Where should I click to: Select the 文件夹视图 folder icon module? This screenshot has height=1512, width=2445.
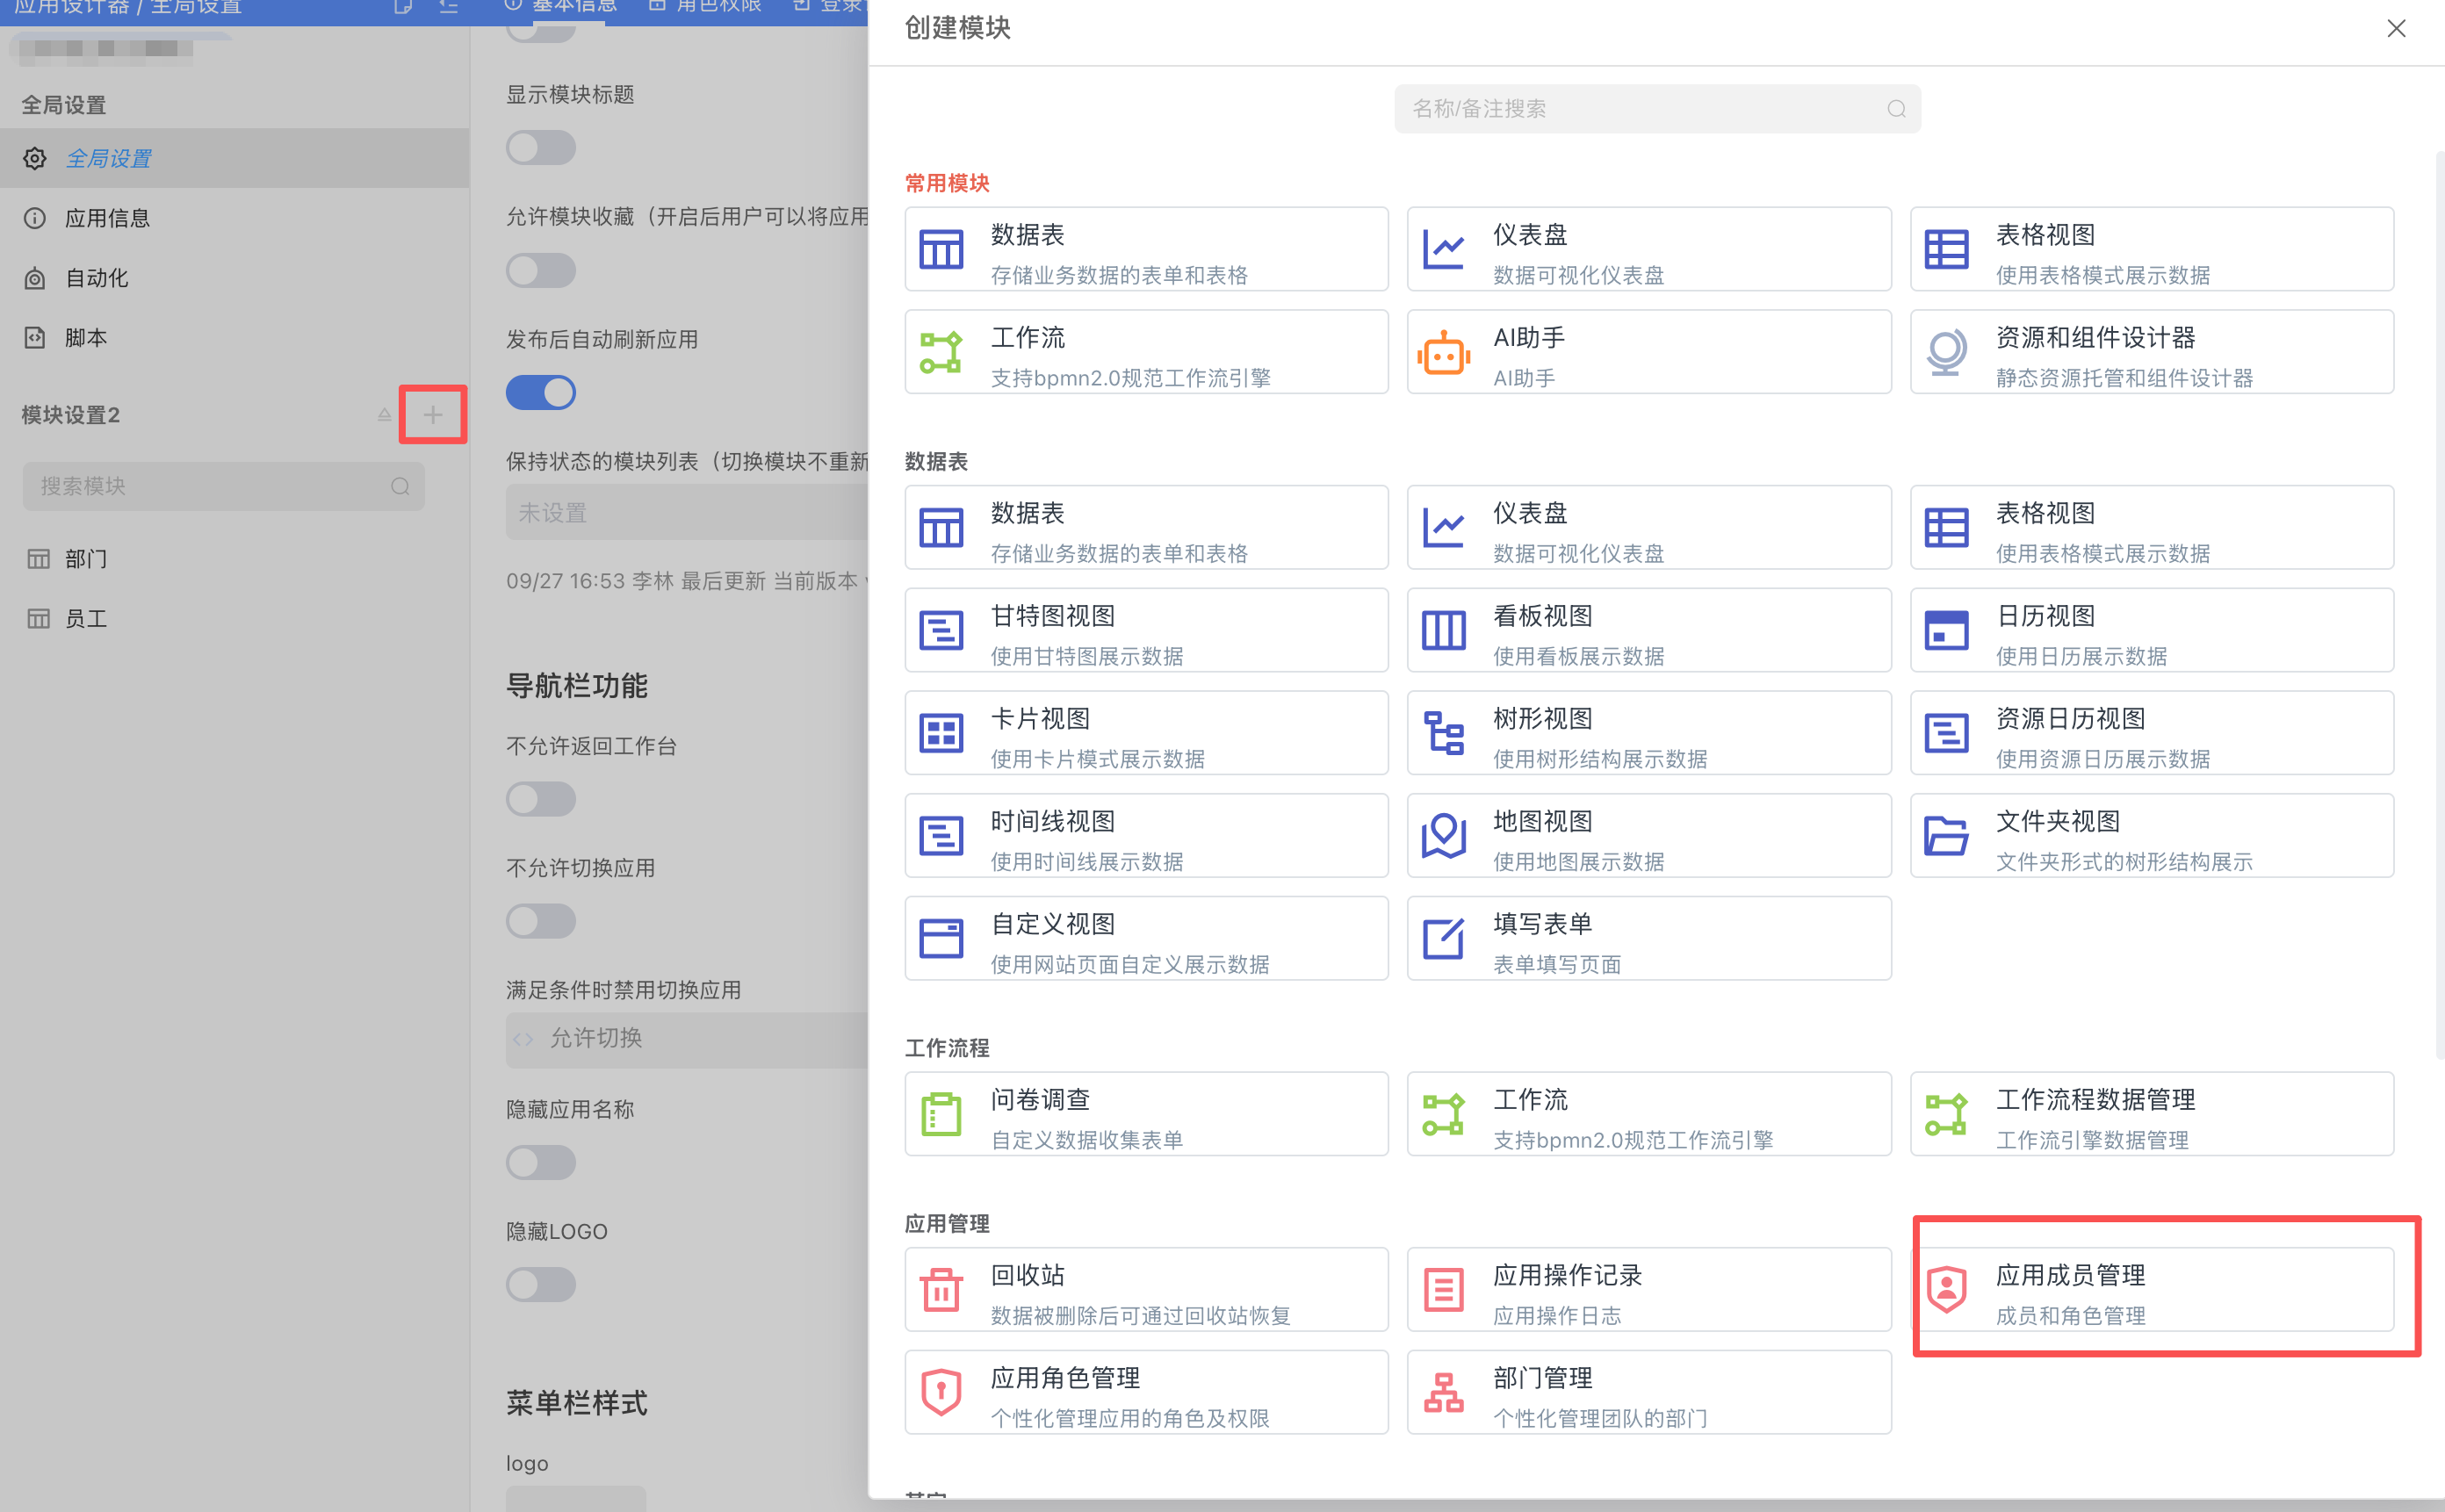(x=1946, y=836)
